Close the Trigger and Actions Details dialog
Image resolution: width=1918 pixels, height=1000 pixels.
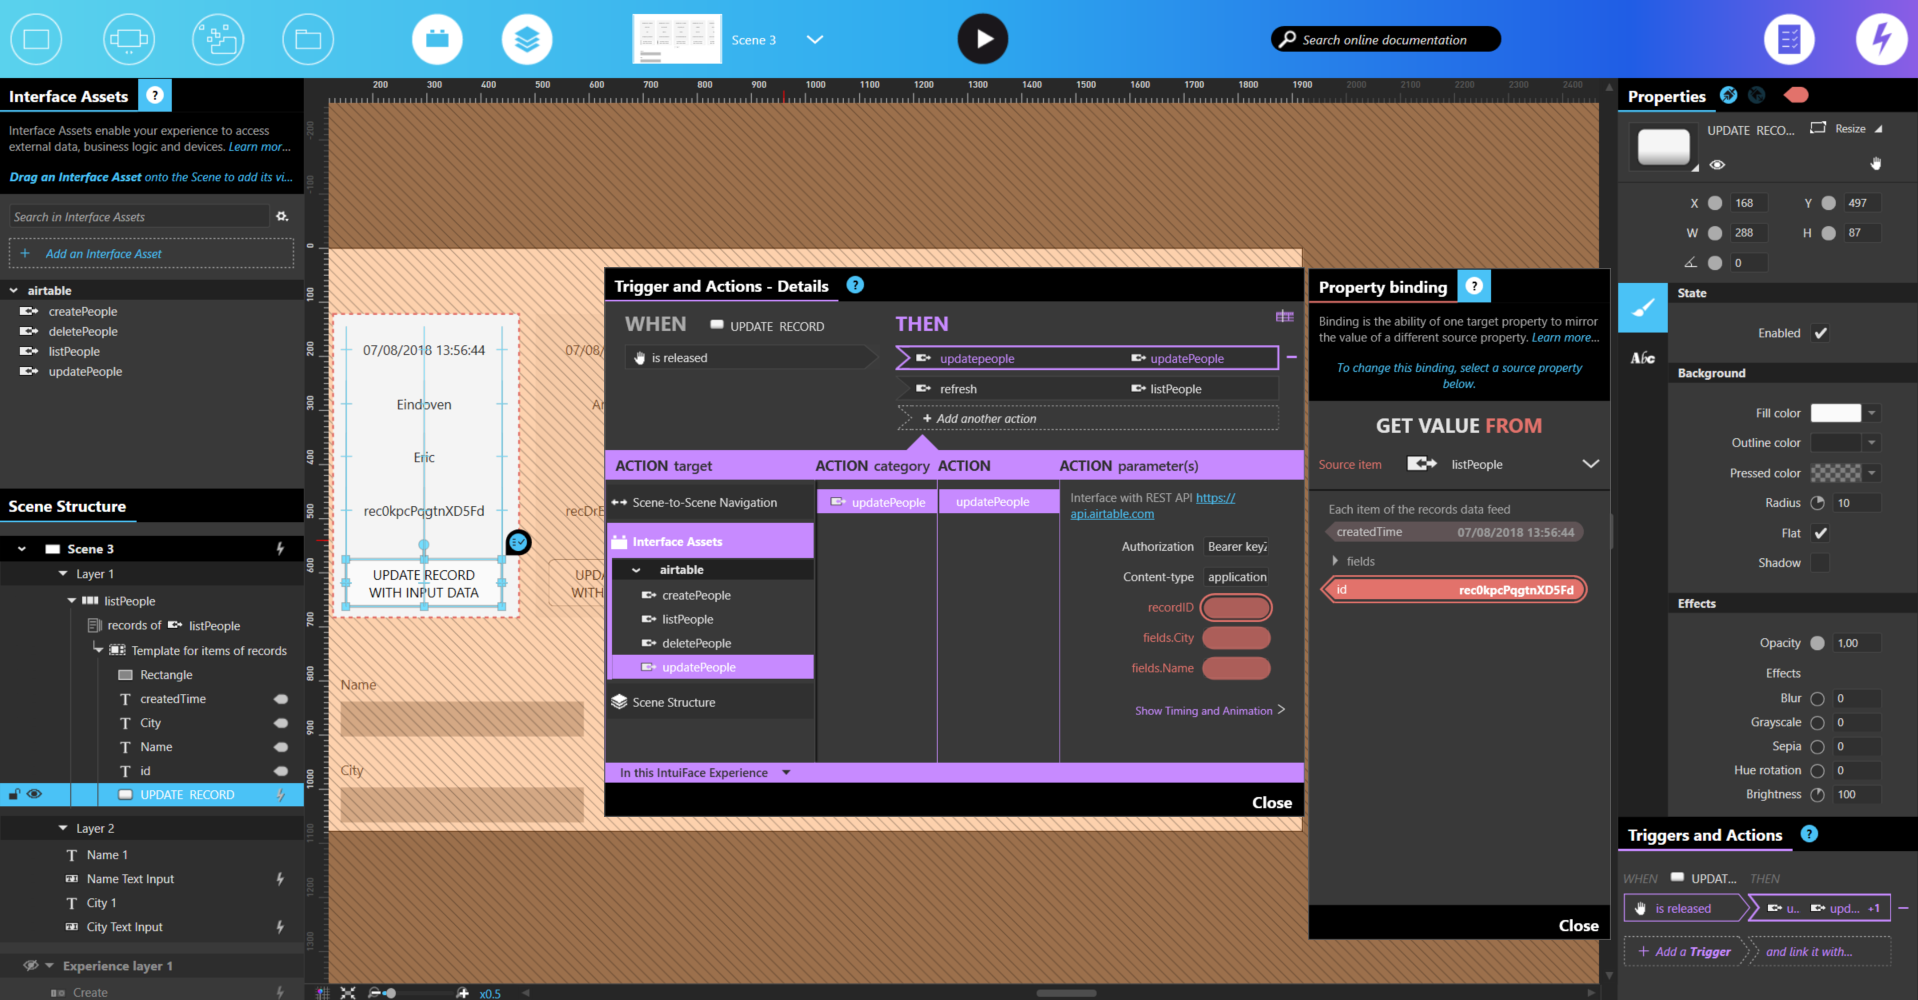[x=1272, y=802]
